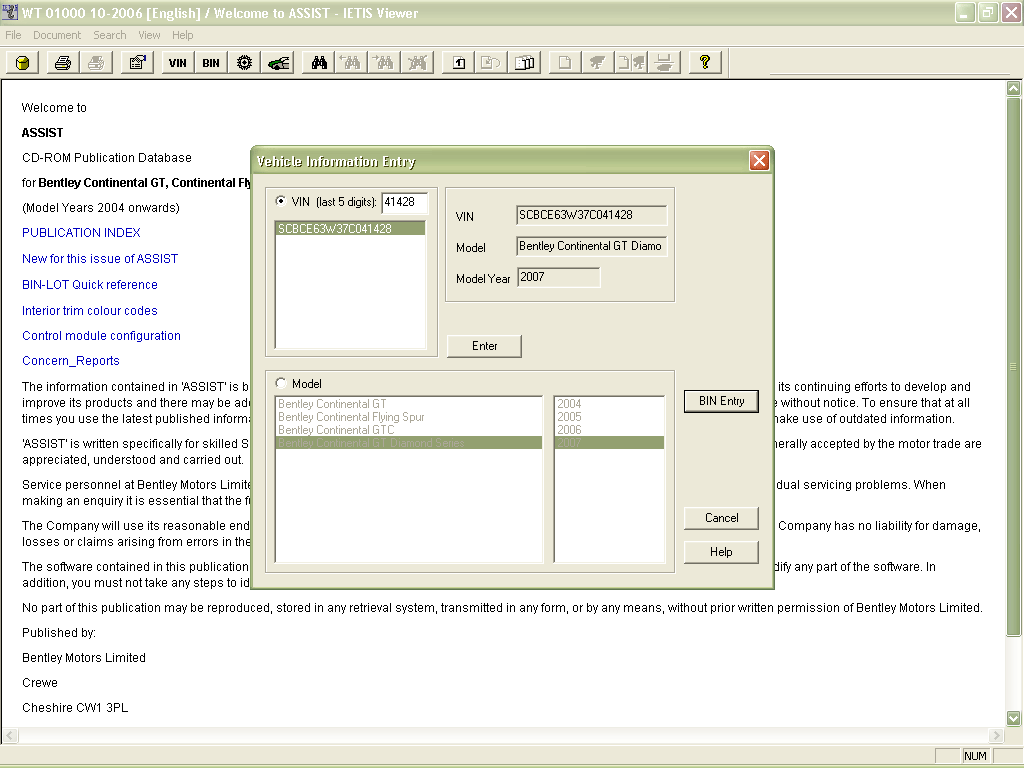This screenshot has height=768, width=1024.
Task: Click the Model Year field showing 2007
Action: 558,277
